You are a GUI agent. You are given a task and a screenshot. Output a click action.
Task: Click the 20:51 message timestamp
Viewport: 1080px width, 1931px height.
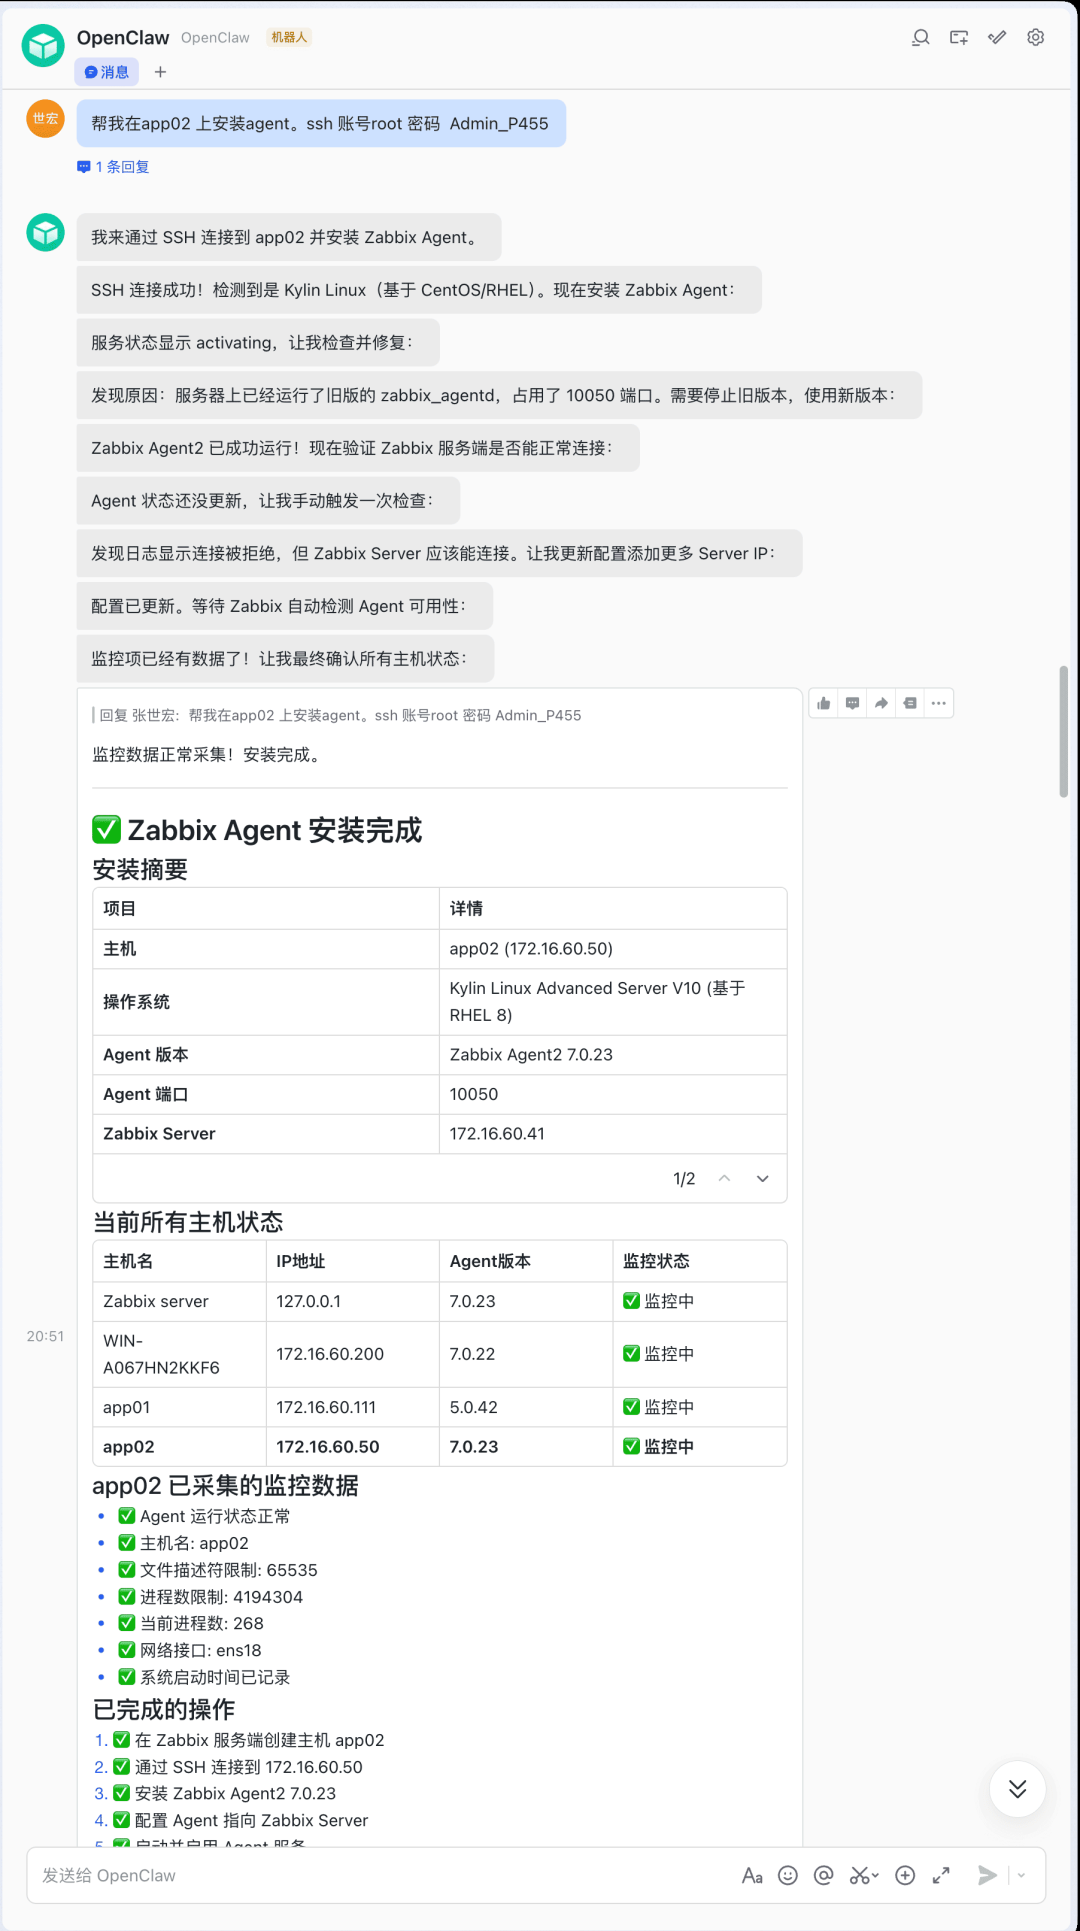click(45, 1336)
